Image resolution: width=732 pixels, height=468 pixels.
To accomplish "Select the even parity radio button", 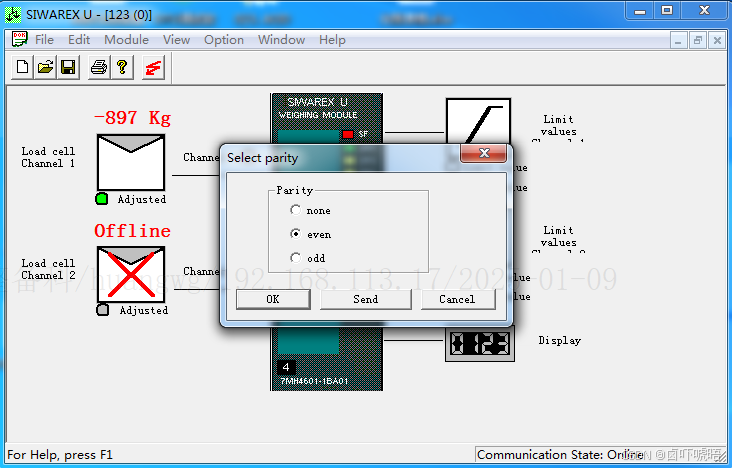I will 296,234.
